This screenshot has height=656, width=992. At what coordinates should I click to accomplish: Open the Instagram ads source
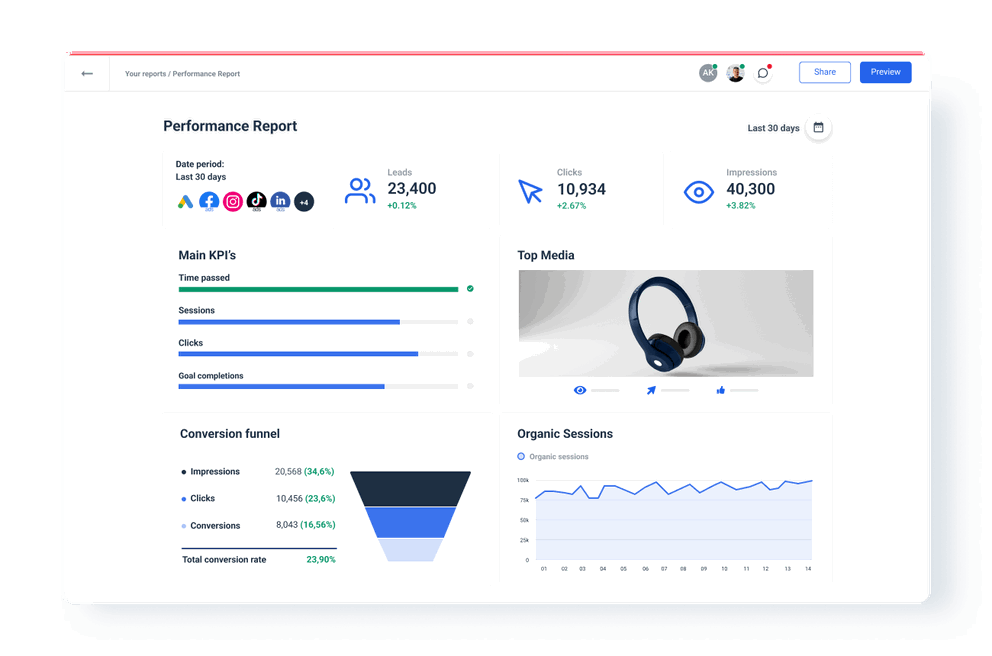[232, 201]
